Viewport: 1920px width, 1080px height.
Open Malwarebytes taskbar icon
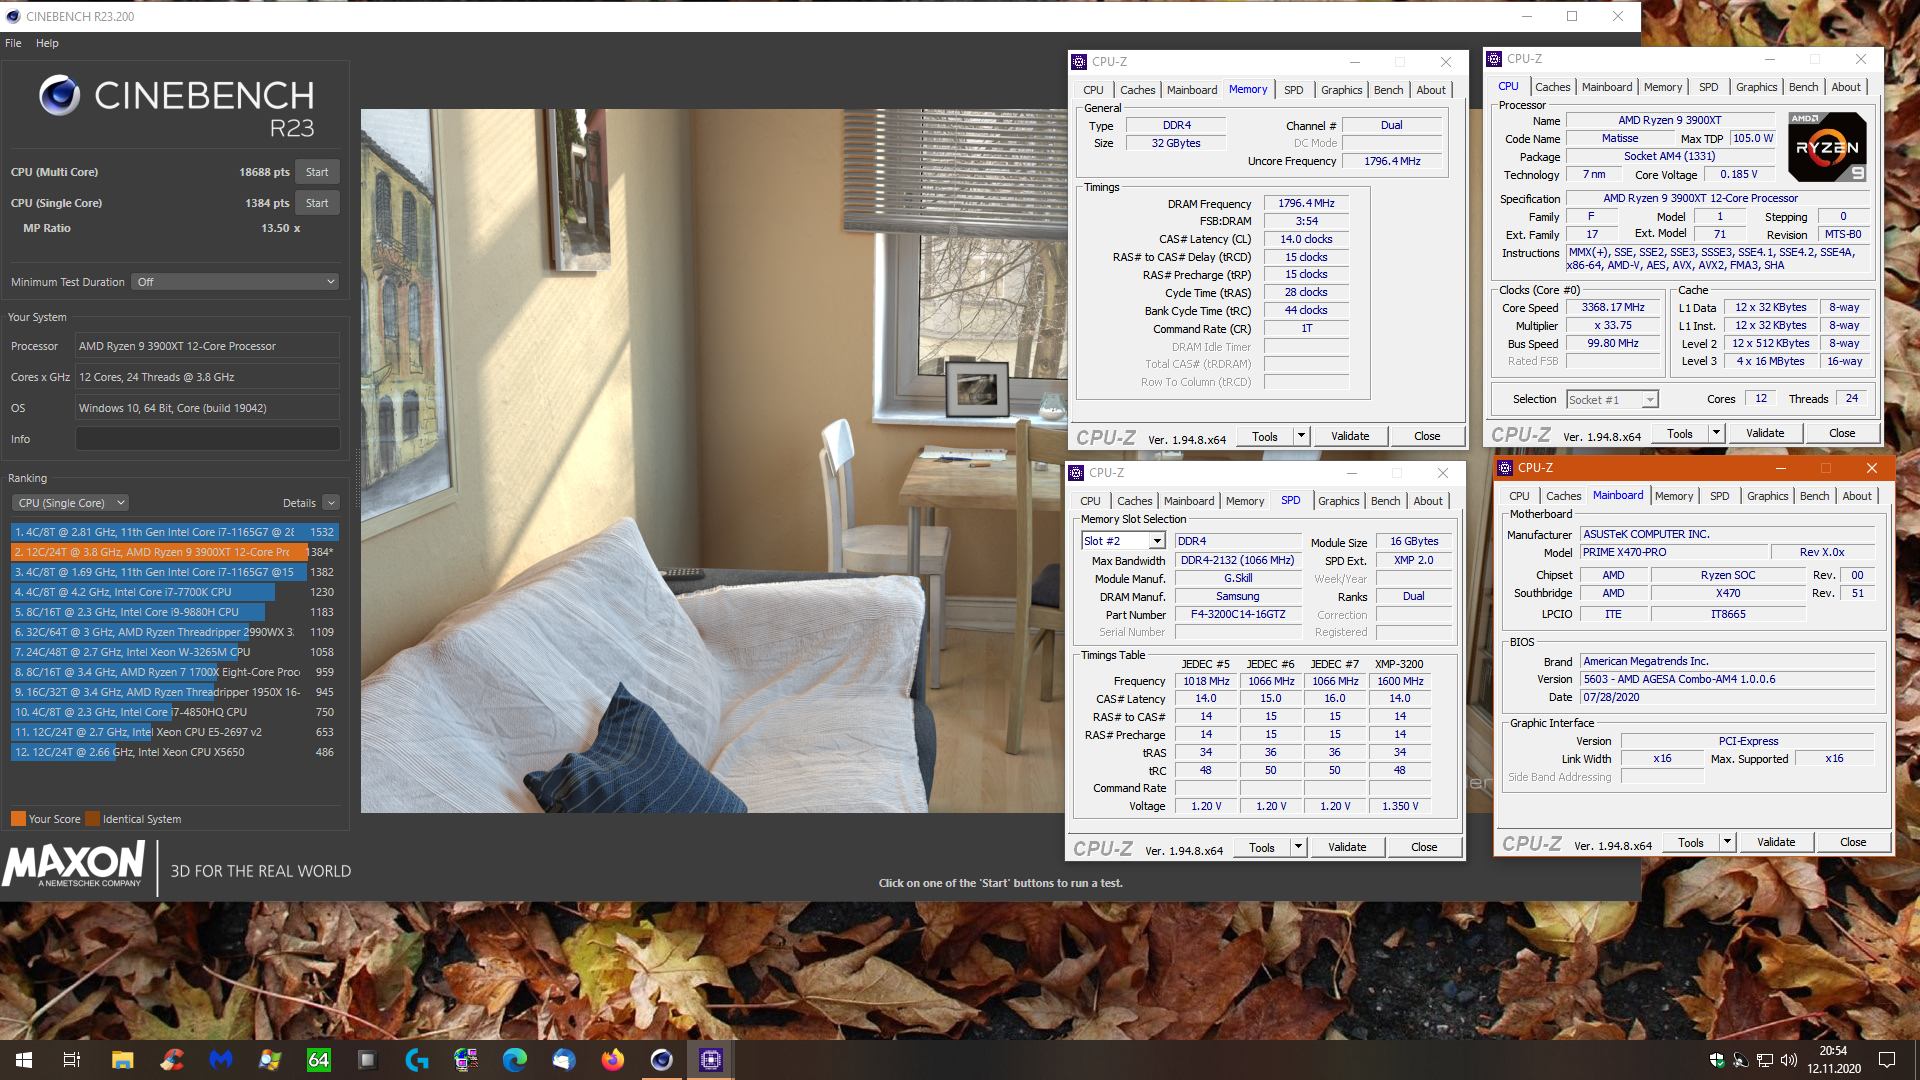pos(221,1060)
